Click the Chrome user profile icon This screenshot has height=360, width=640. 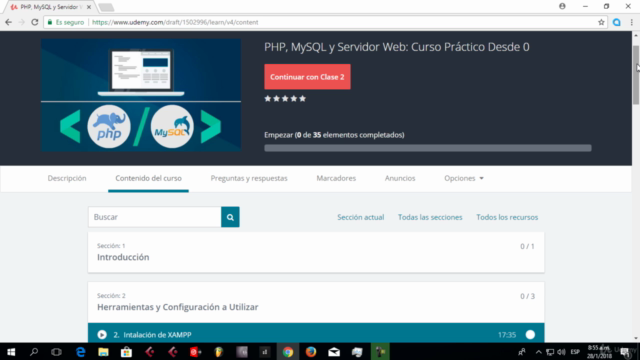pyautogui.click(x=562, y=6)
